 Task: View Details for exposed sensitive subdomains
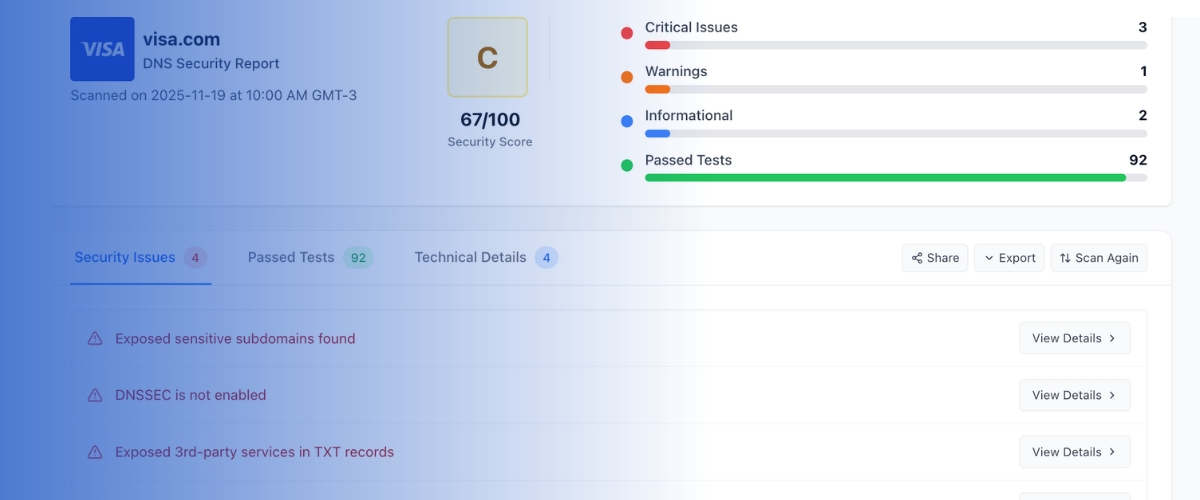click(1075, 338)
